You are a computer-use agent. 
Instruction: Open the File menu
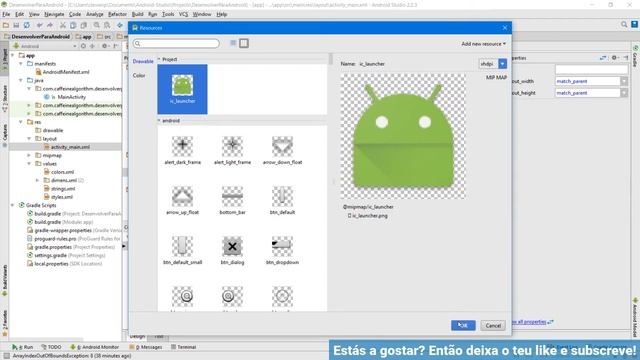point(6,14)
